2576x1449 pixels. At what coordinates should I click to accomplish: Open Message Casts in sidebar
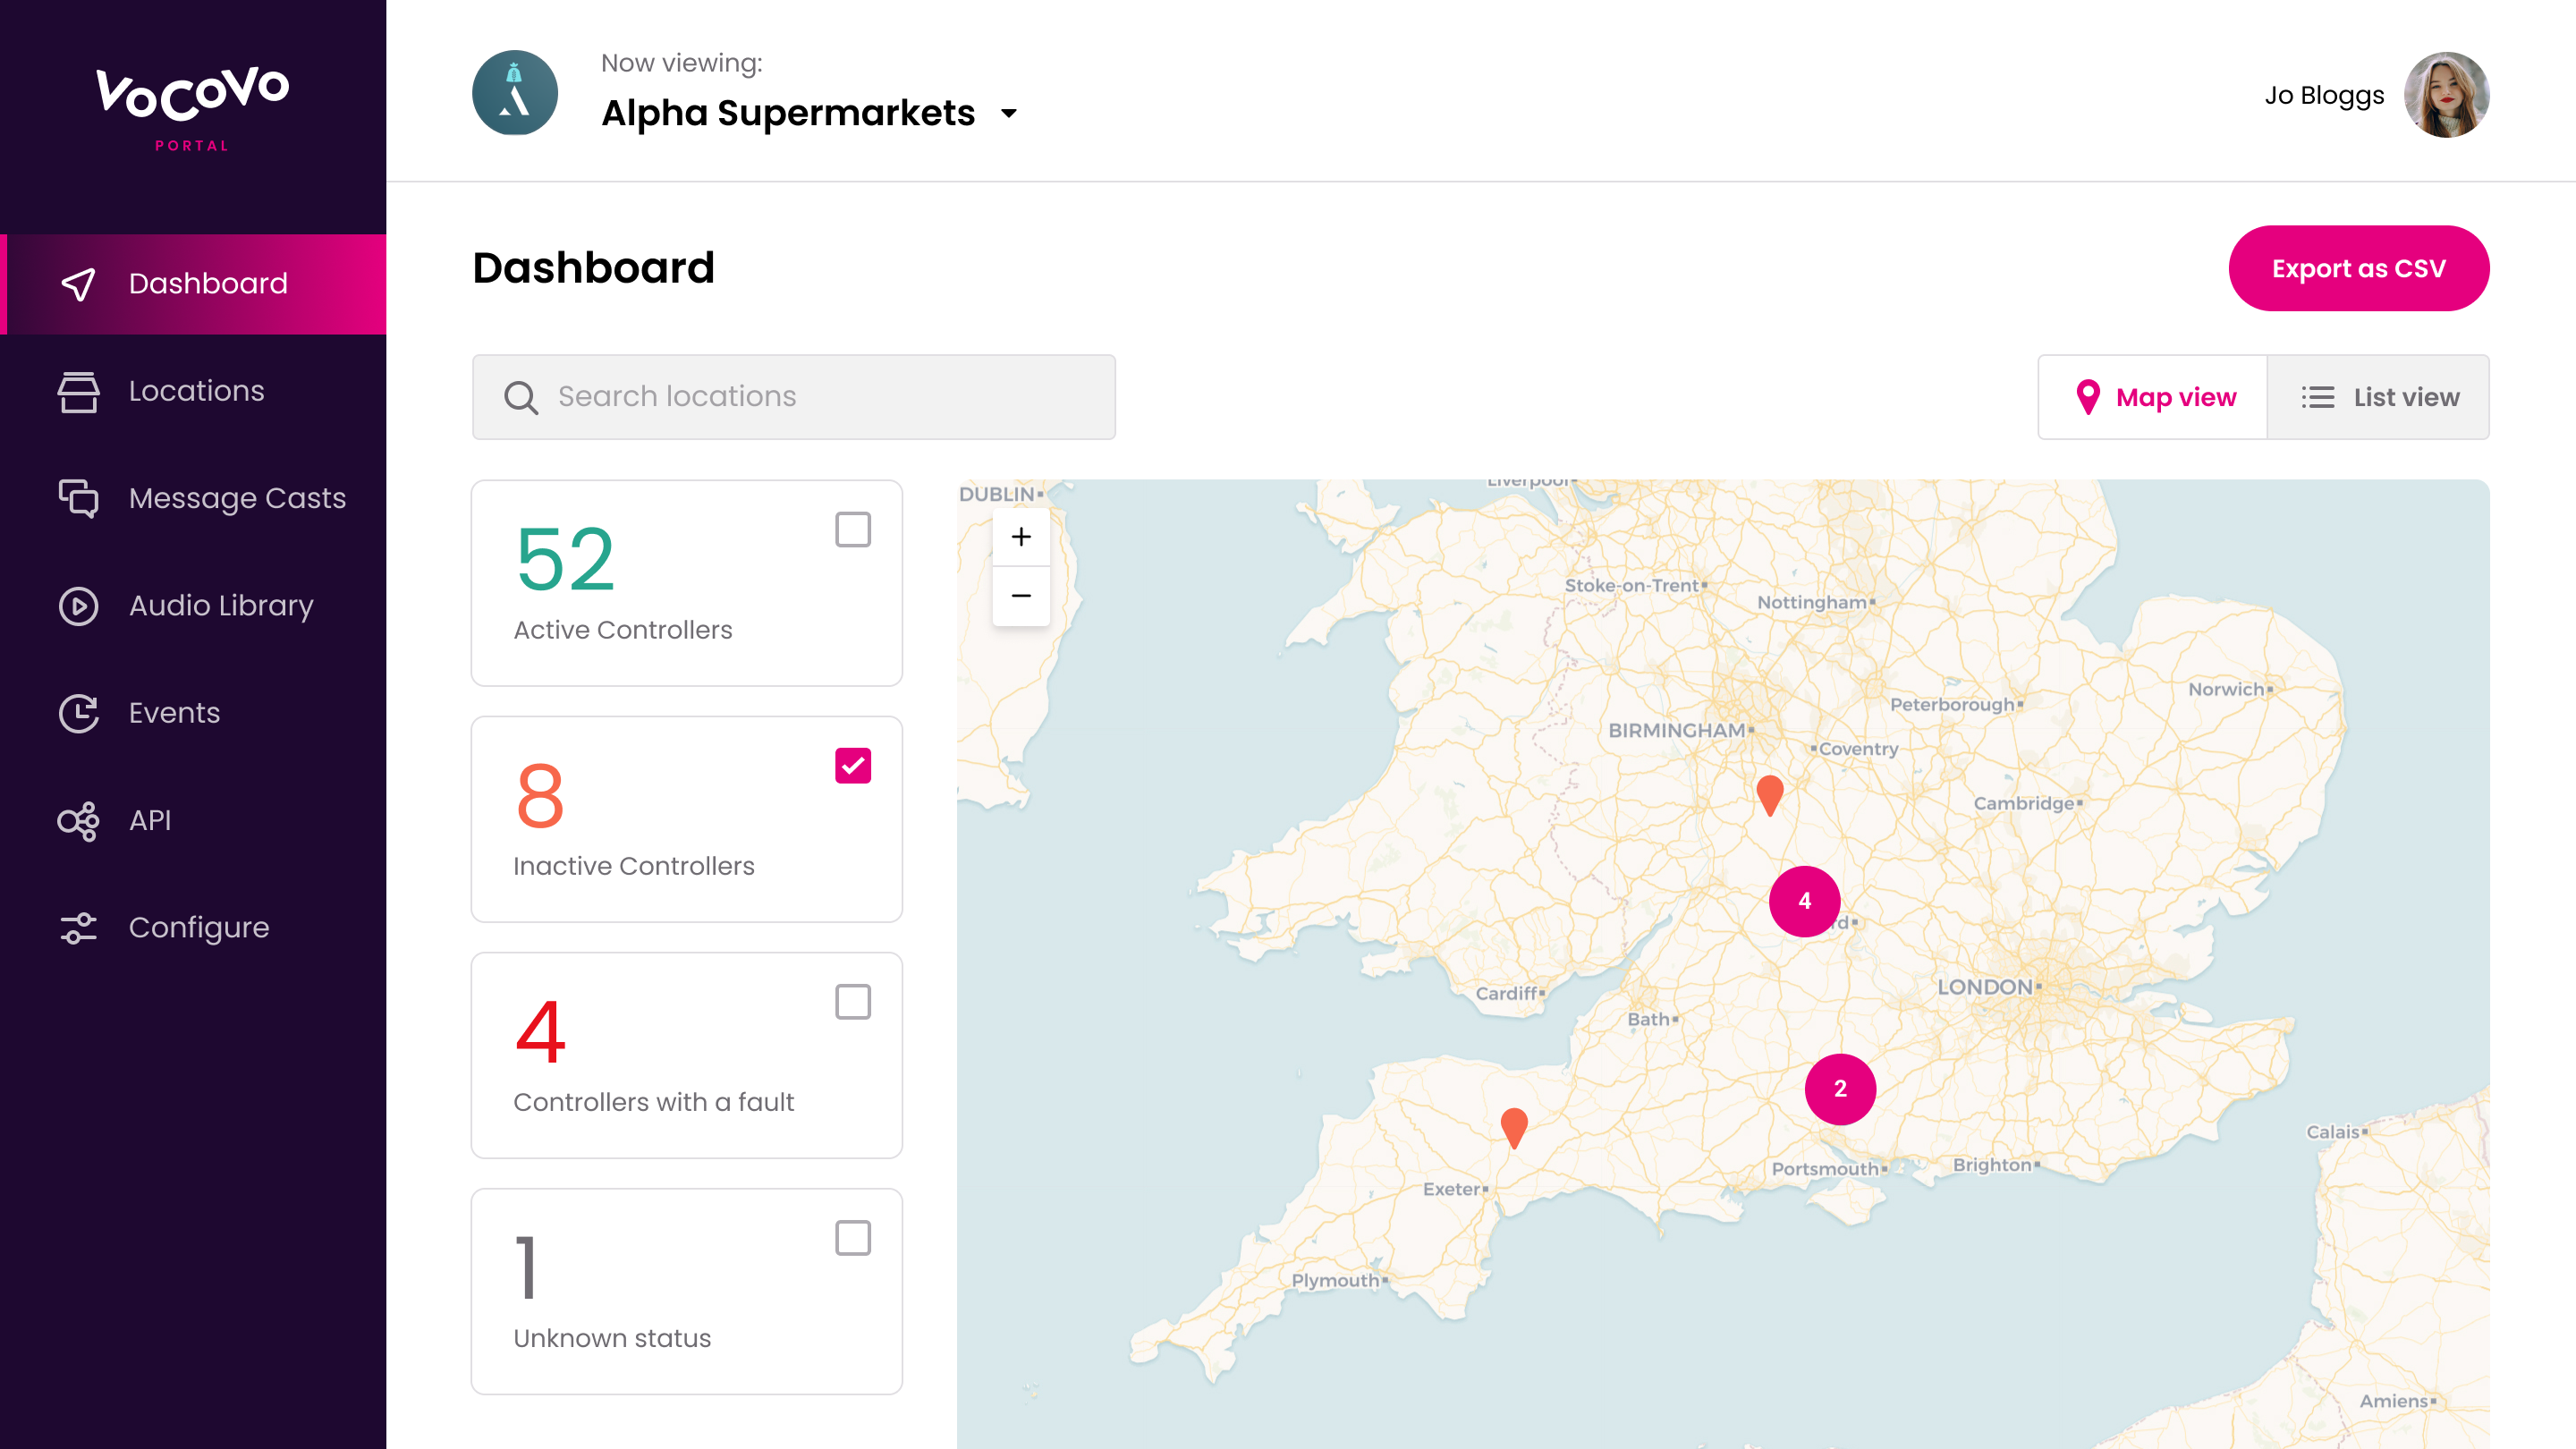pyautogui.click(x=193, y=498)
